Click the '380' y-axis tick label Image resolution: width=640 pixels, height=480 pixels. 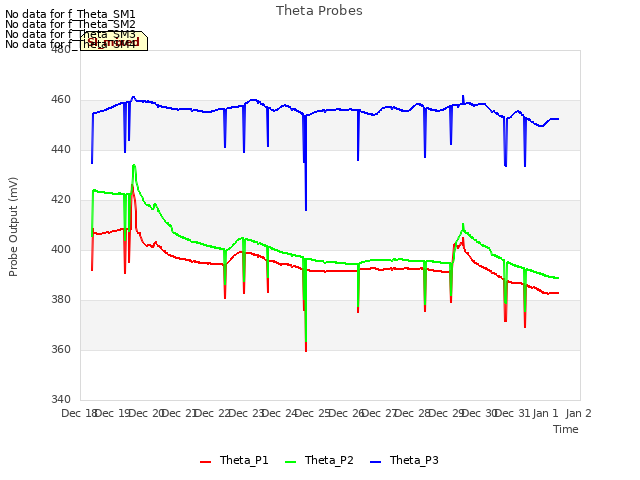pos(61,300)
